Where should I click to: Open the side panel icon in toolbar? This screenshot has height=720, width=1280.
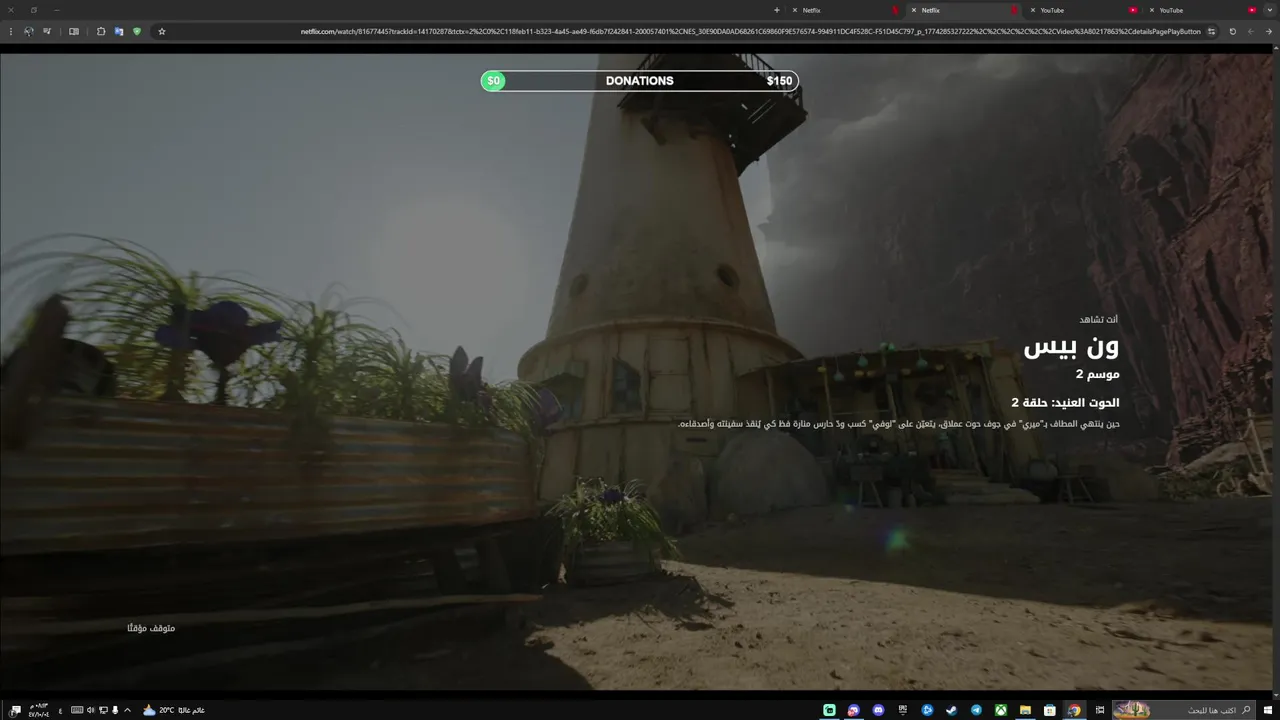tap(74, 31)
